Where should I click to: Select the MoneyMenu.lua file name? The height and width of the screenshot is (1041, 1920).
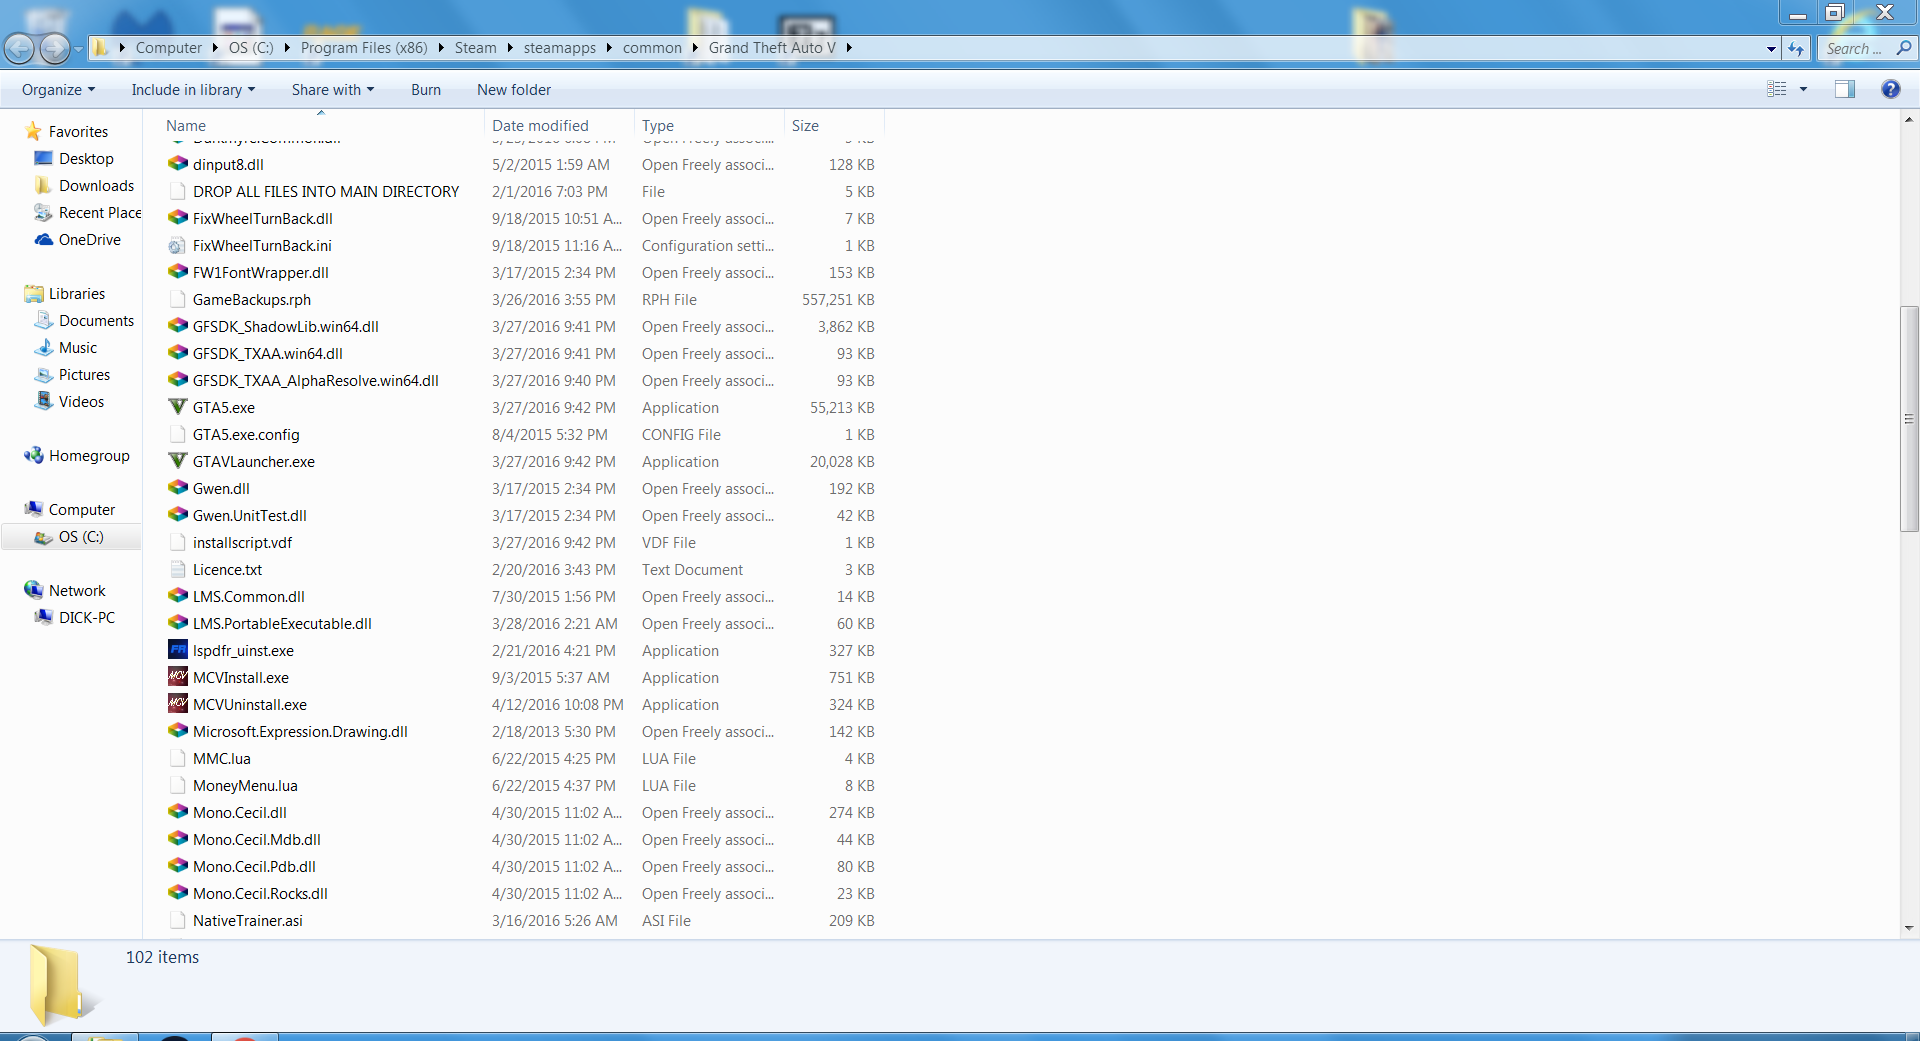[x=245, y=785]
